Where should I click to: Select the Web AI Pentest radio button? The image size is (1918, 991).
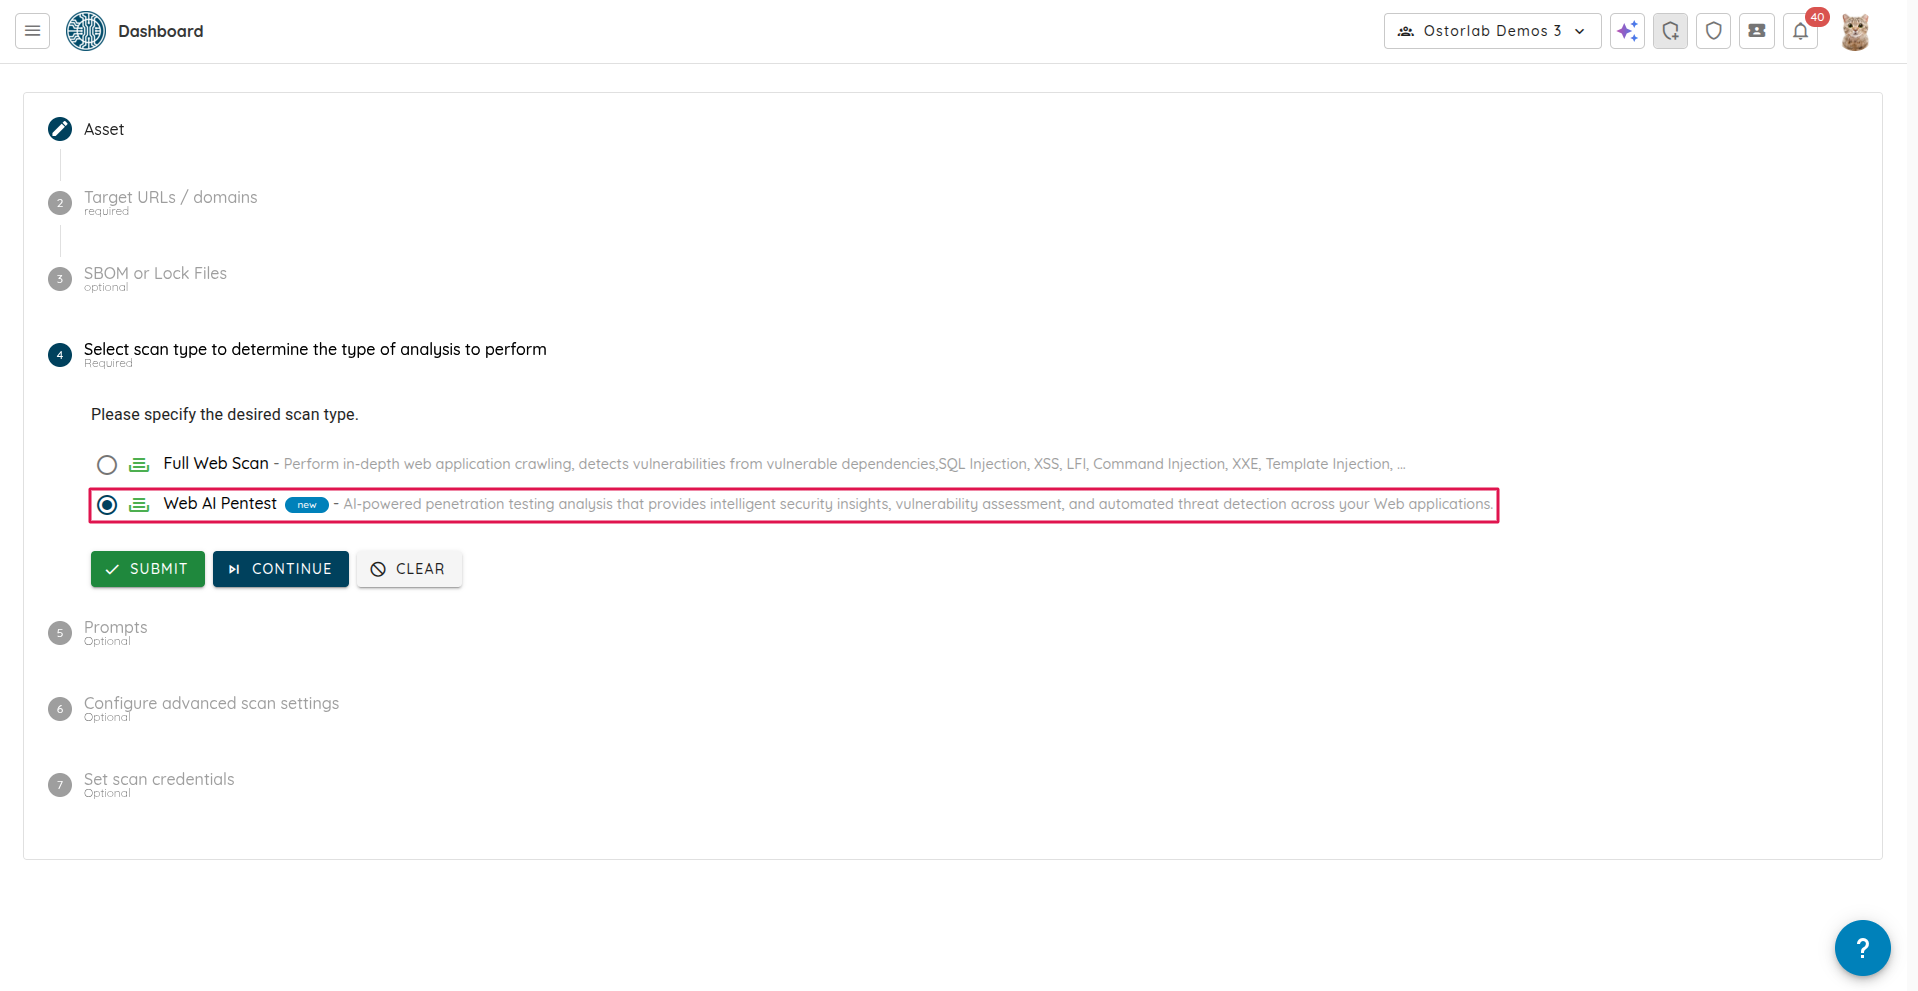pyautogui.click(x=107, y=505)
